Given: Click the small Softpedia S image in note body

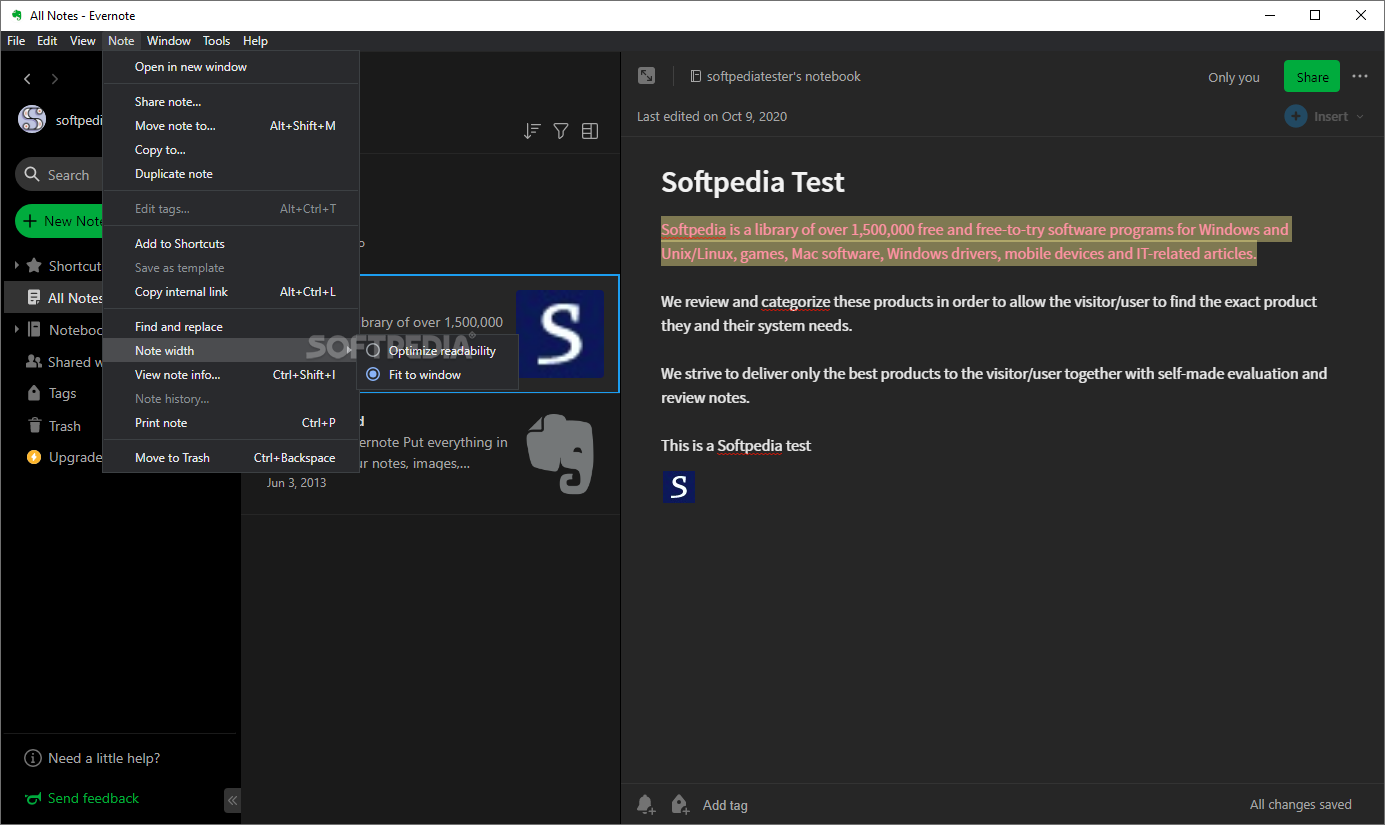Looking at the screenshot, I should [x=679, y=487].
